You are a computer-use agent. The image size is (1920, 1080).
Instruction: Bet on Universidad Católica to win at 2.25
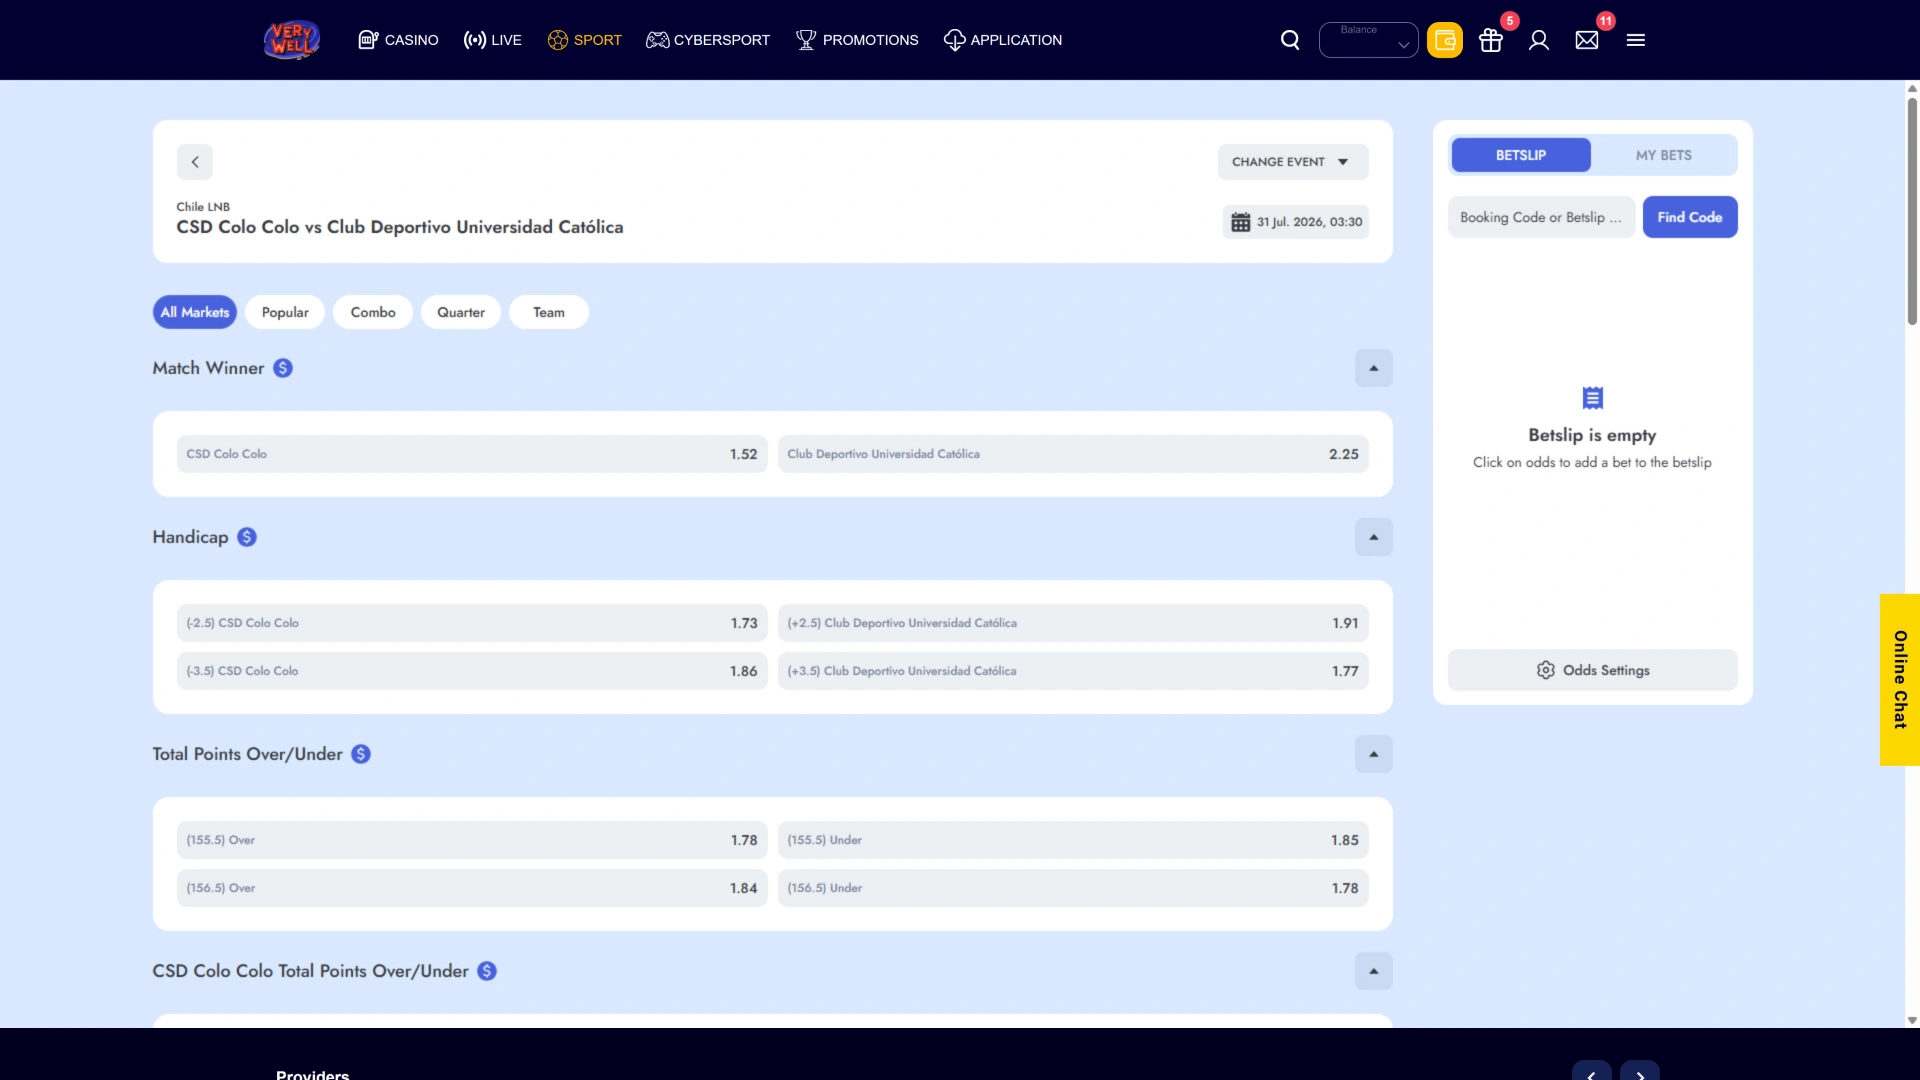click(x=1073, y=454)
